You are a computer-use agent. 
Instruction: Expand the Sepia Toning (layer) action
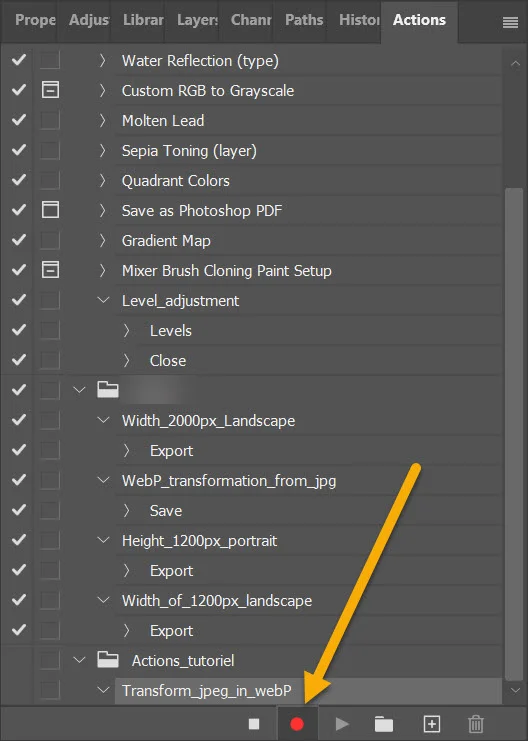(102, 150)
